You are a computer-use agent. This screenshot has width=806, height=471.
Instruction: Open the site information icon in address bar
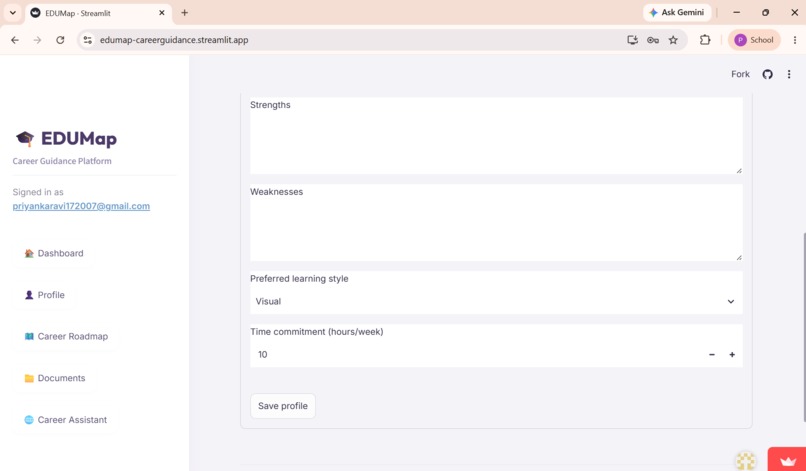click(x=88, y=40)
